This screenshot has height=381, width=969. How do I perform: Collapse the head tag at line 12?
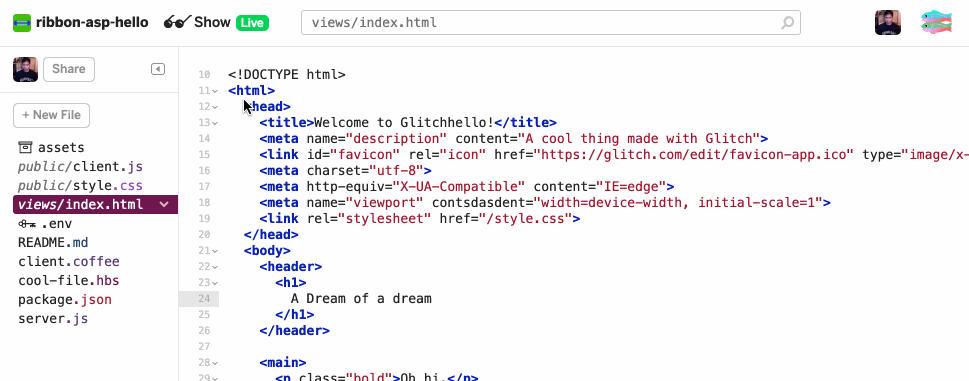pyautogui.click(x=215, y=107)
